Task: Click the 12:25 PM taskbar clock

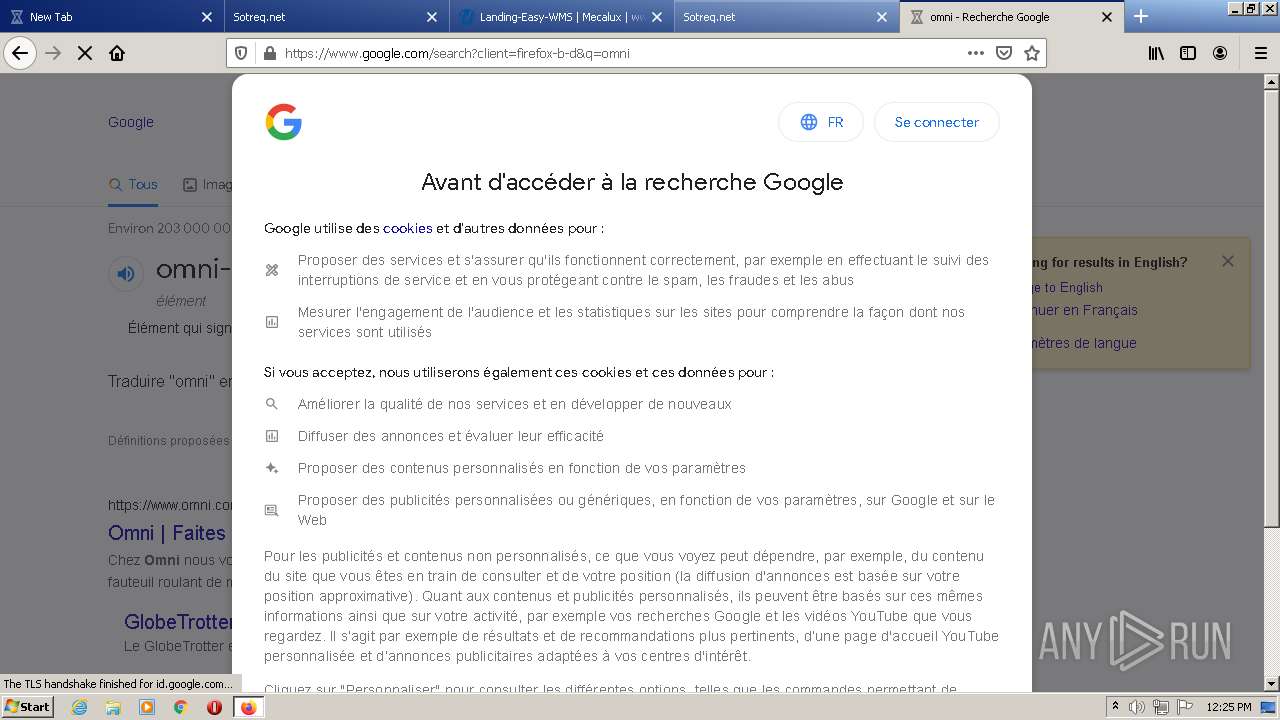Action: 1228,707
